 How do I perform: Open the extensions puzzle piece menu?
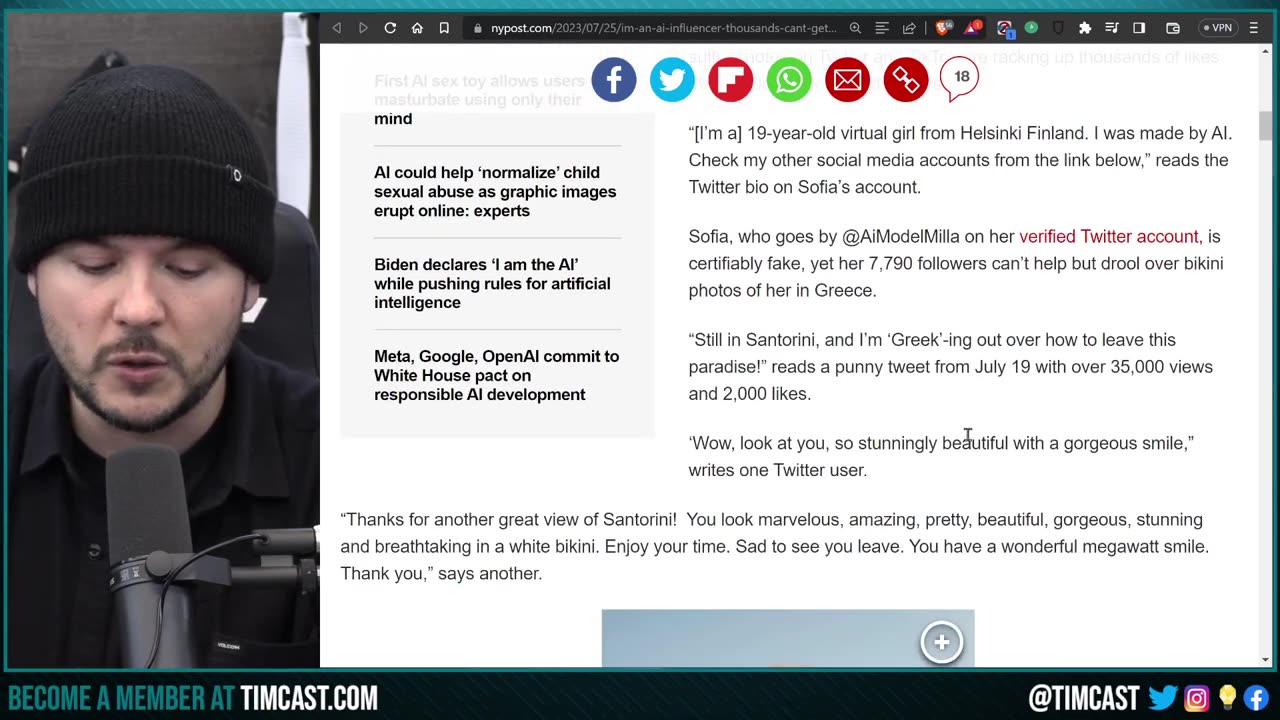pyautogui.click(x=1085, y=28)
